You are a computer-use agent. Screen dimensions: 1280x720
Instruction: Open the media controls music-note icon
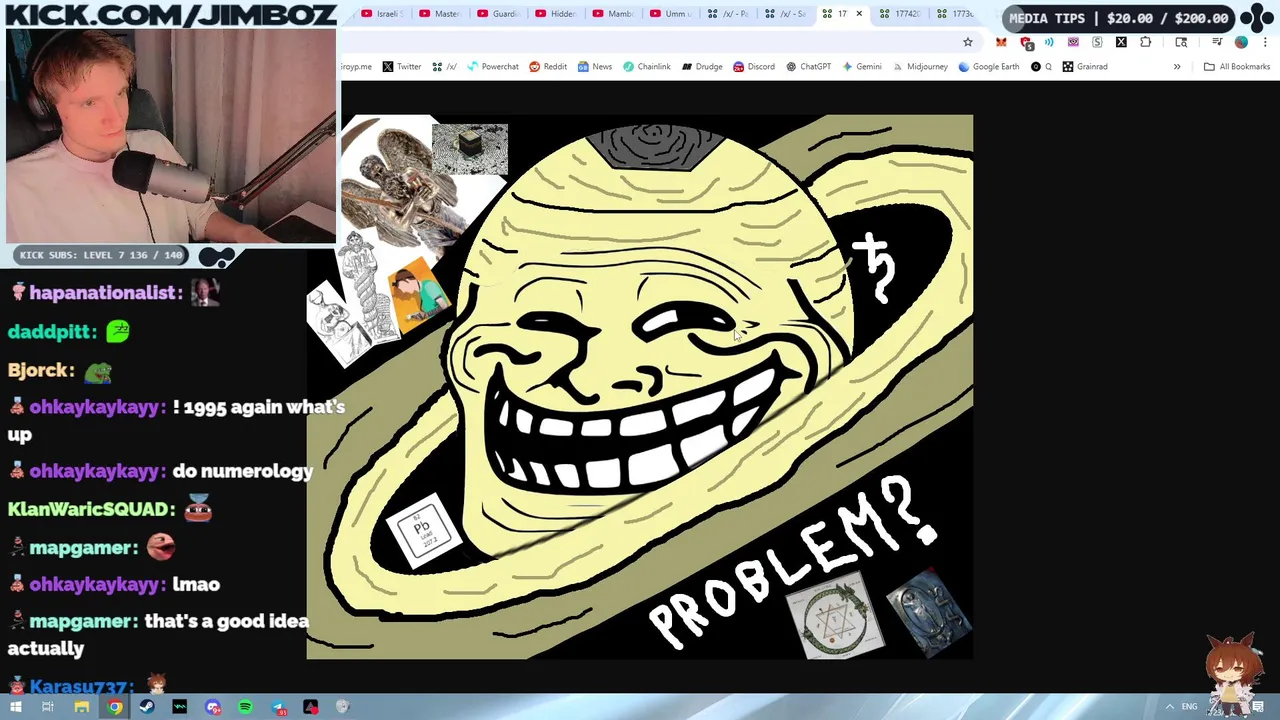1216,42
